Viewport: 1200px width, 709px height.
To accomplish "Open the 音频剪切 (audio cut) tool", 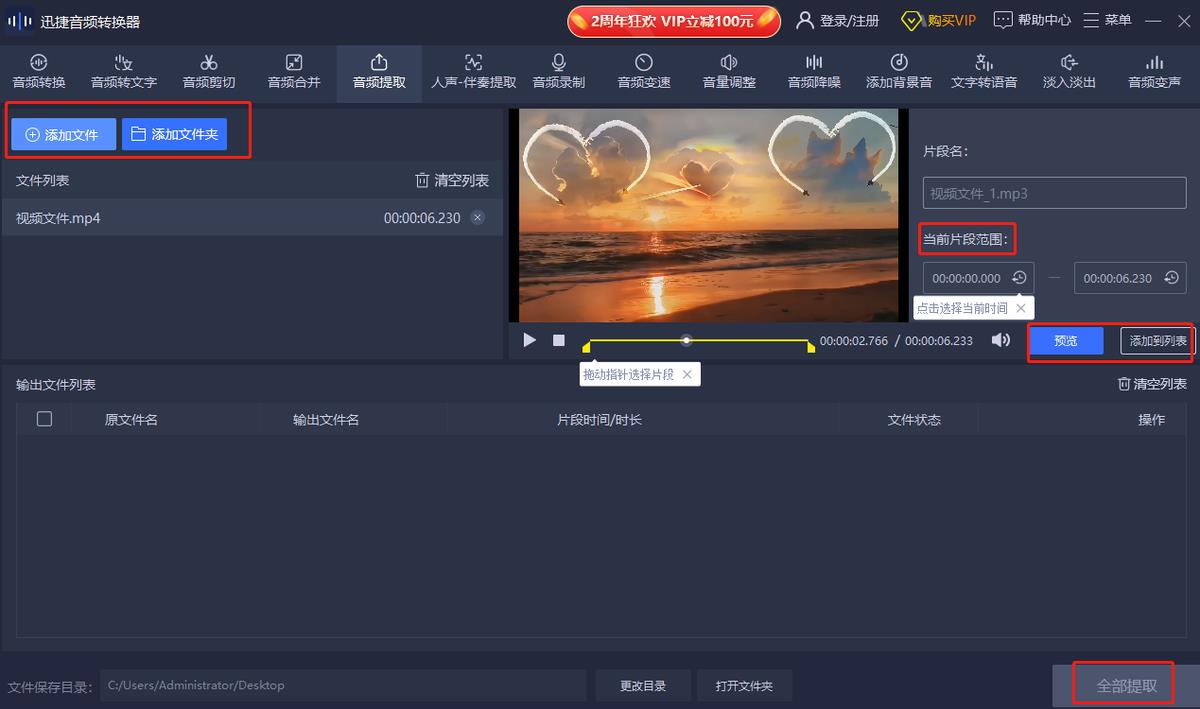I will pos(208,71).
